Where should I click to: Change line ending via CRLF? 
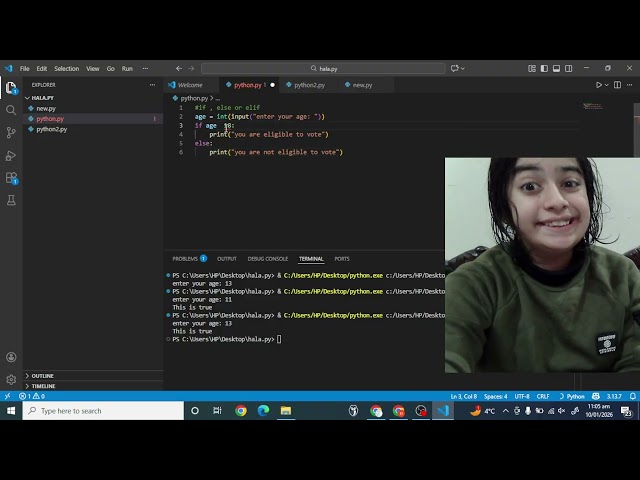click(x=543, y=396)
